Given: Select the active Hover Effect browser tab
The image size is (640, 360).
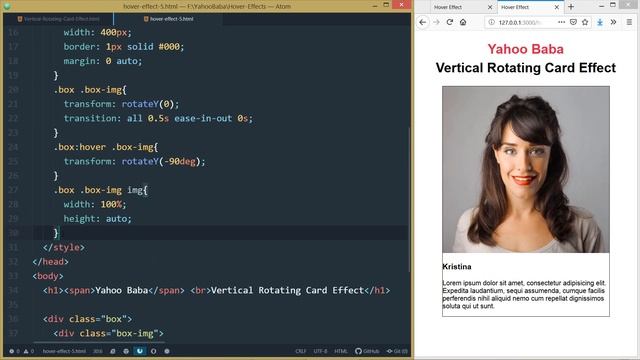Looking at the screenshot, I should click(530, 7).
